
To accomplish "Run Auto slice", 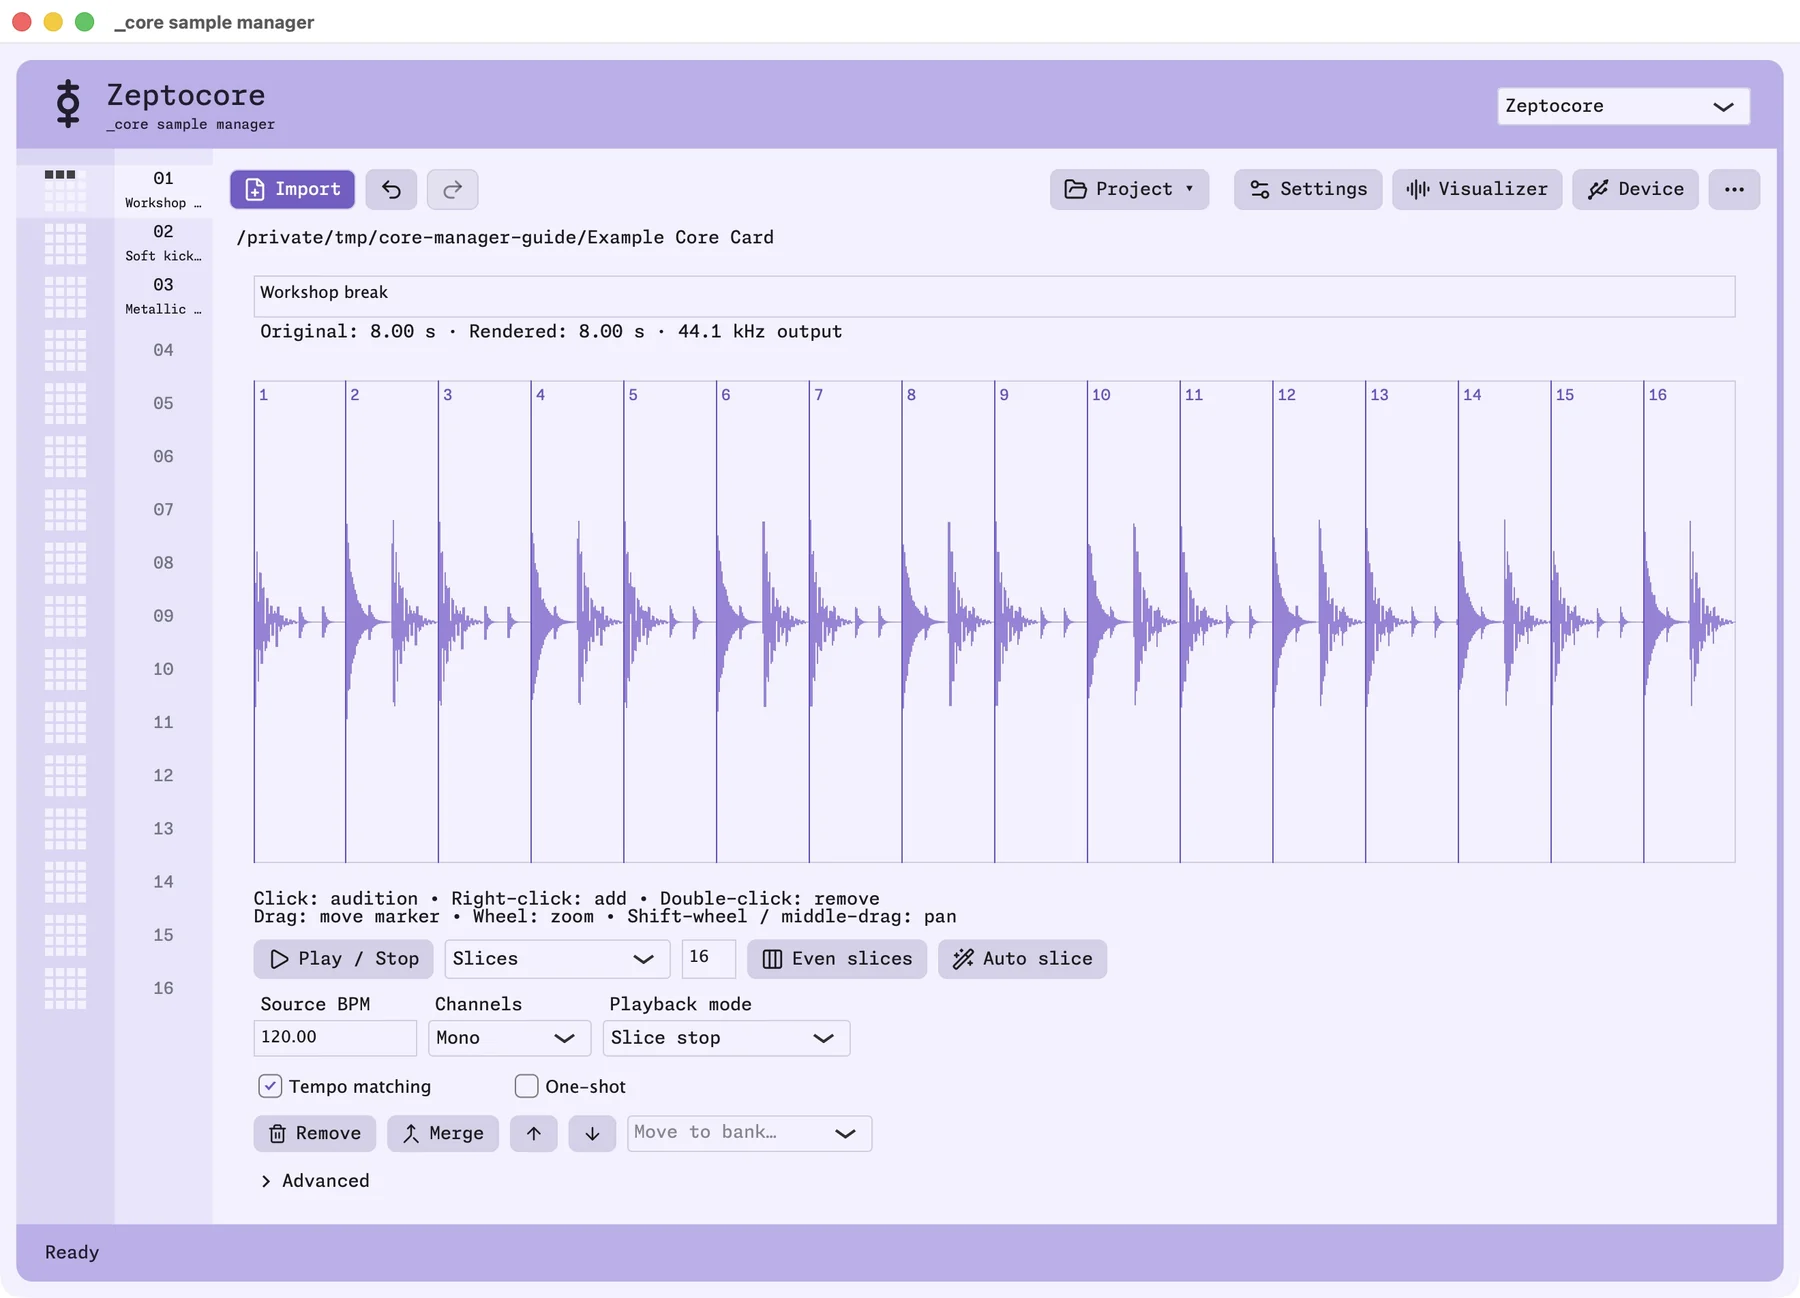I will 1022,958.
